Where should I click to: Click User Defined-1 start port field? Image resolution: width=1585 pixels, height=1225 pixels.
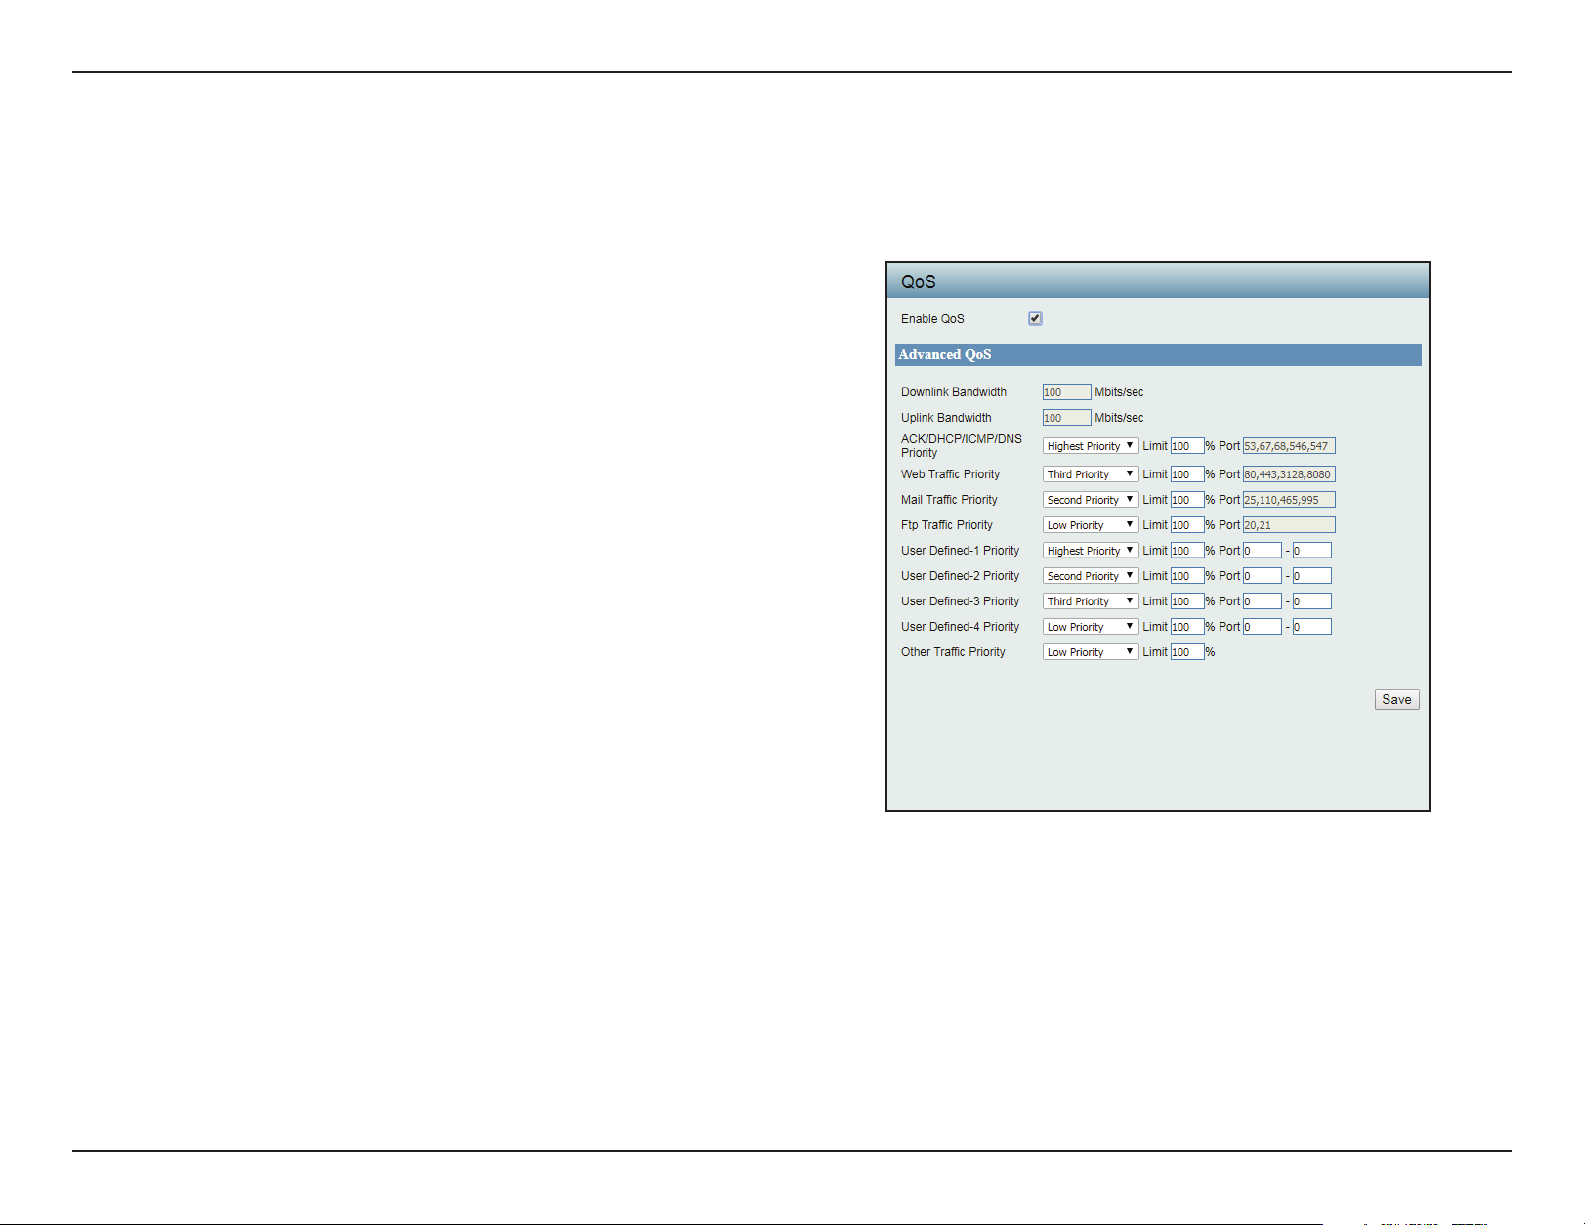(1262, 551)
